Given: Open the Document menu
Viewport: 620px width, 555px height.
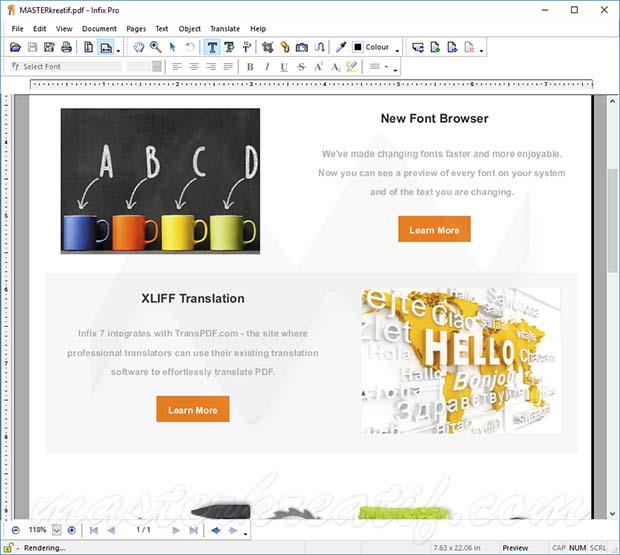Looking at the screenshot, I should coord(99,29).
